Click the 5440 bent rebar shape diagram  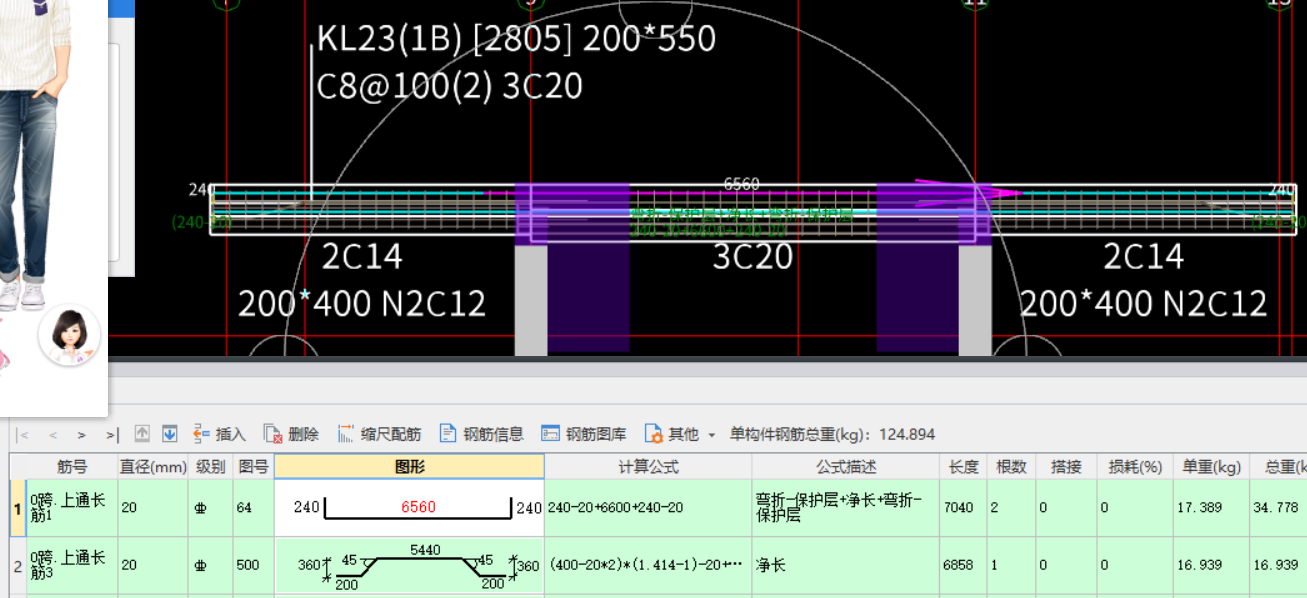pos(410,566)
